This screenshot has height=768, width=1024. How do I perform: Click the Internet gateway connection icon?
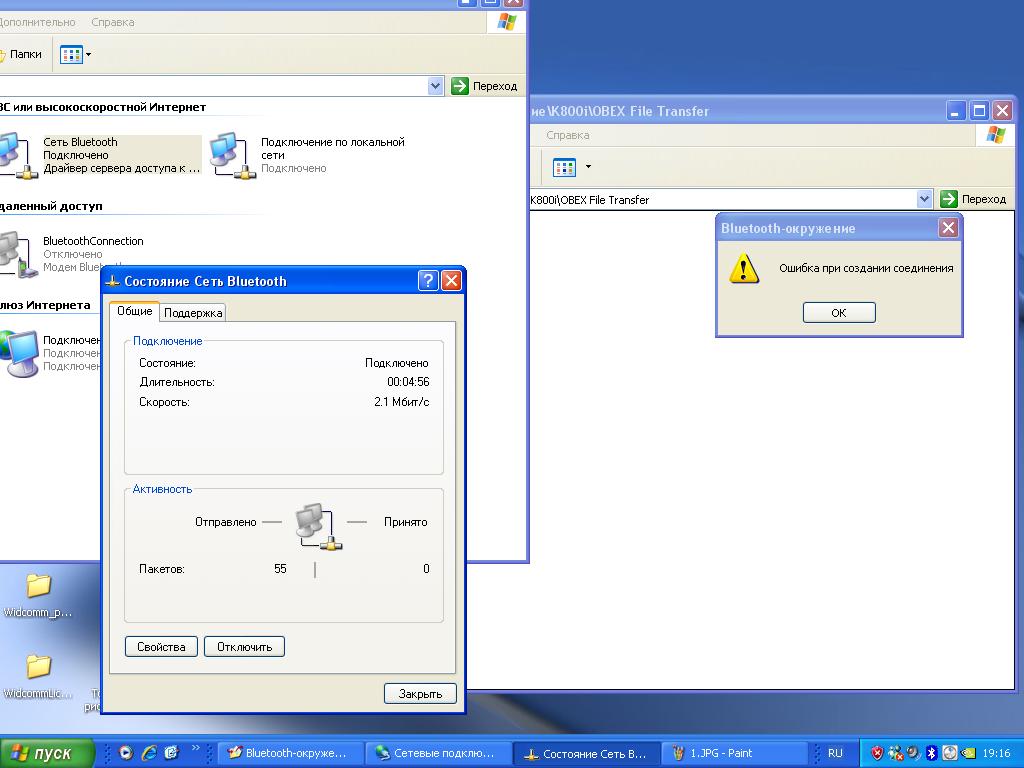coord(20,352)
